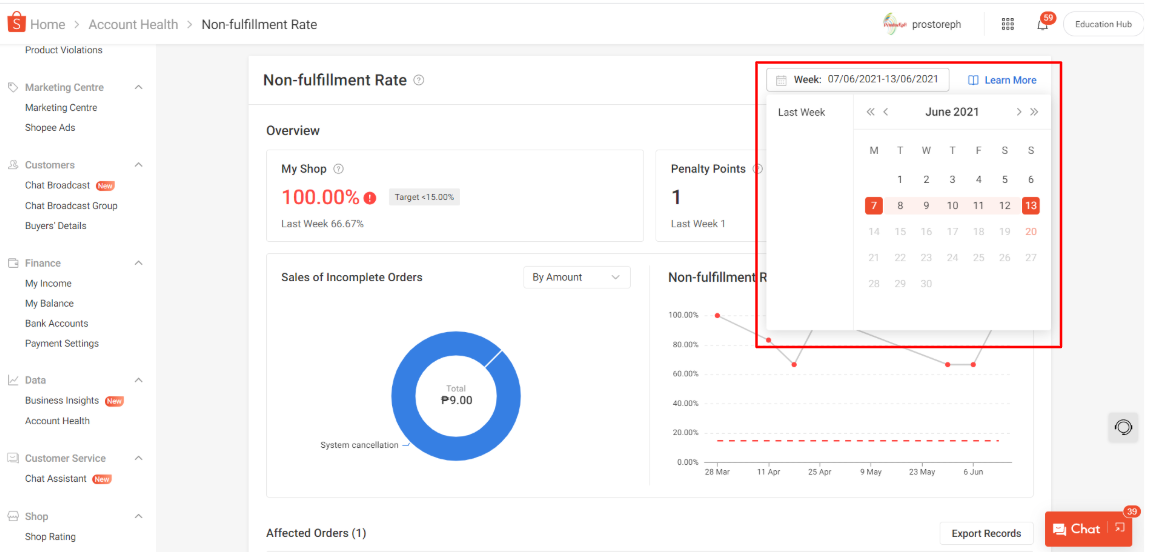This screenshot has height=555, width=1149.
Task: Collapse the Data section chevron
Action: click(x=138, y=381)
